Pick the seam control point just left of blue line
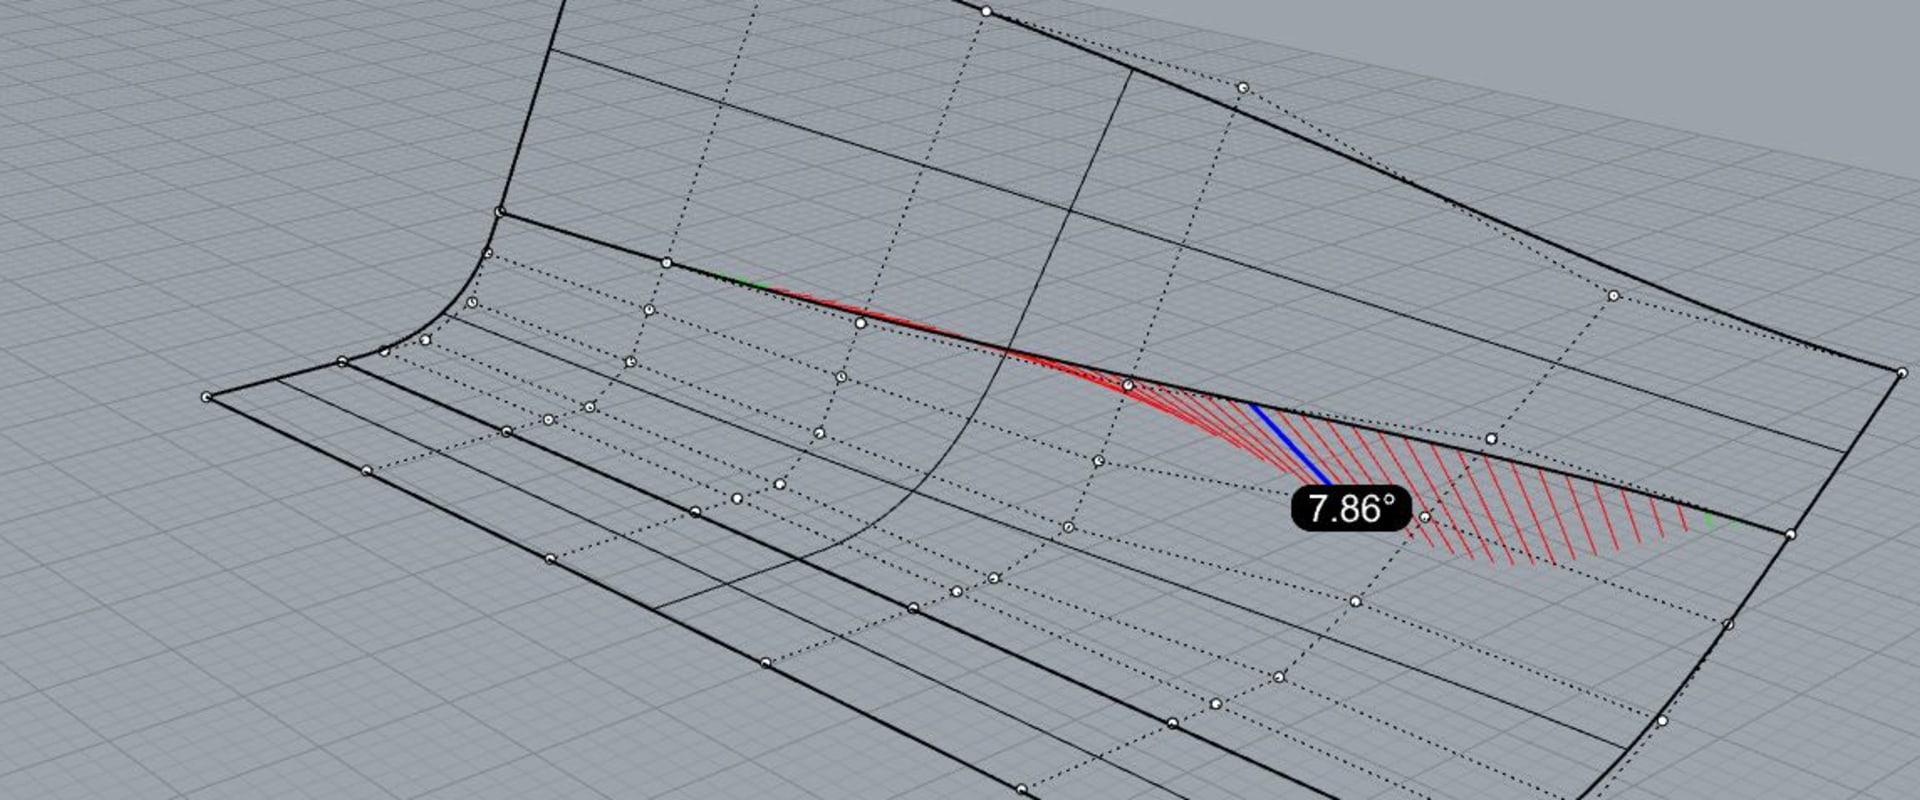 (1128, 385)
